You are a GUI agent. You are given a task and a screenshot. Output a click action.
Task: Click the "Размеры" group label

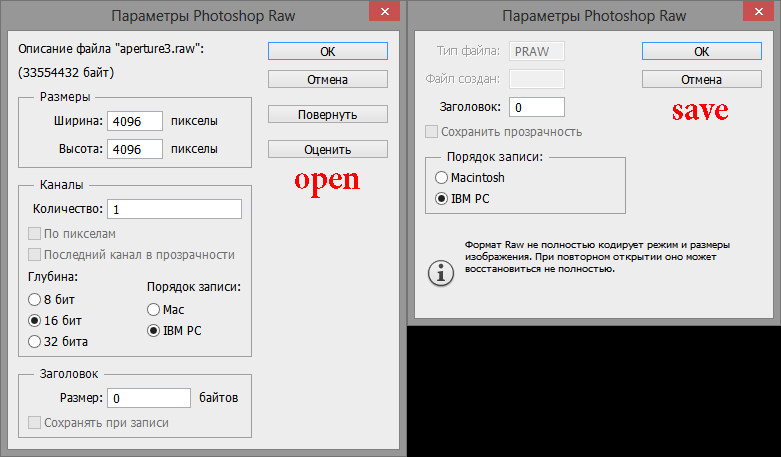pyautogui.click(x=65, y=97)
